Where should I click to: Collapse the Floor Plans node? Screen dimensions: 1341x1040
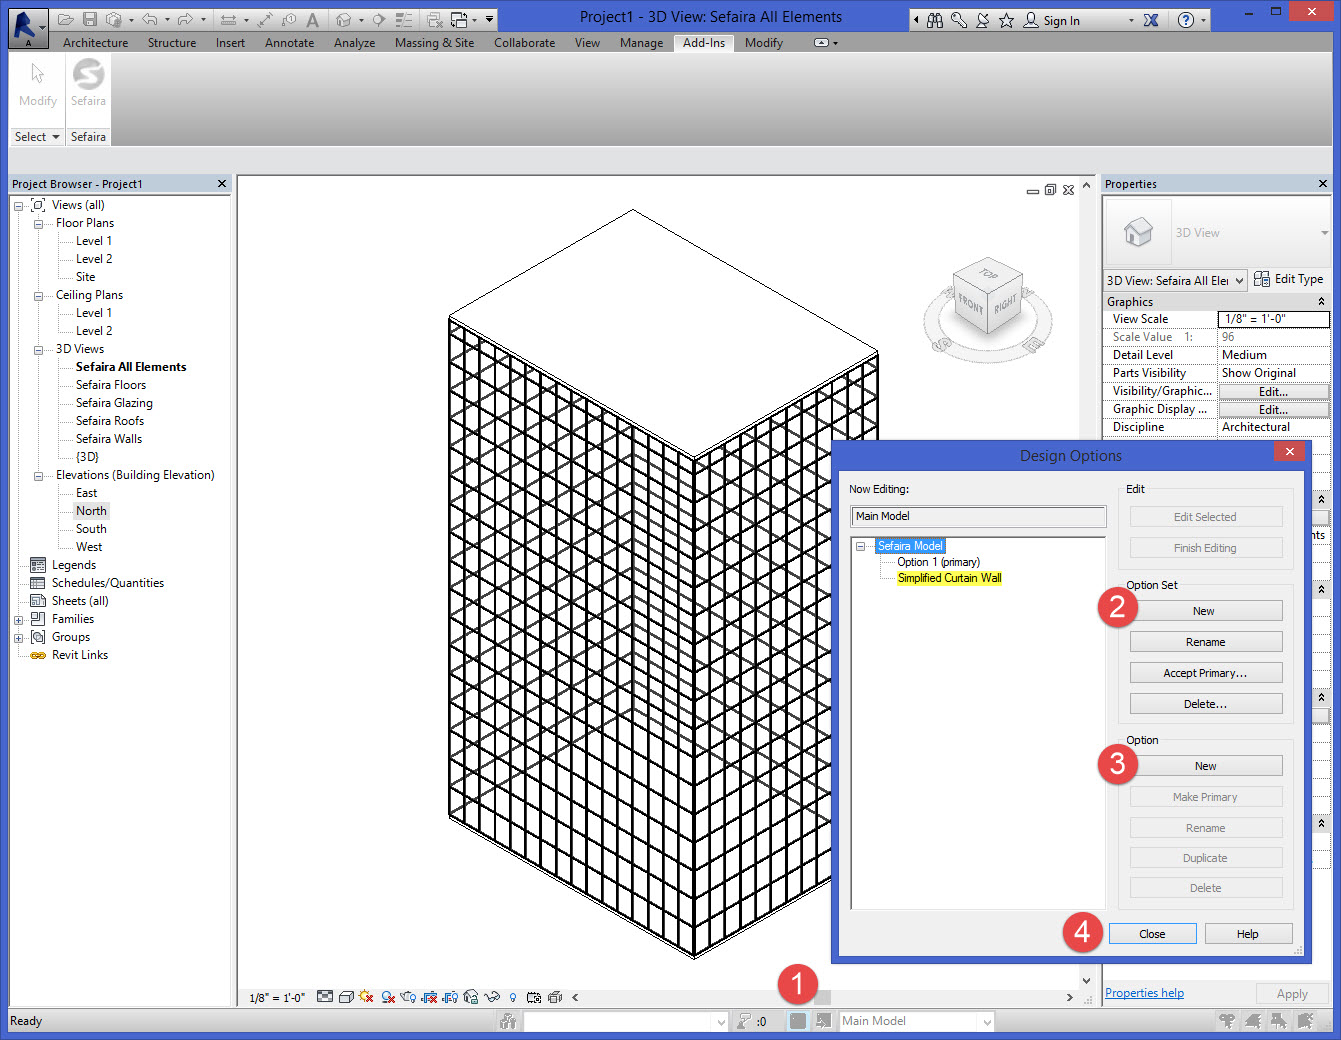tap(38, 223)
